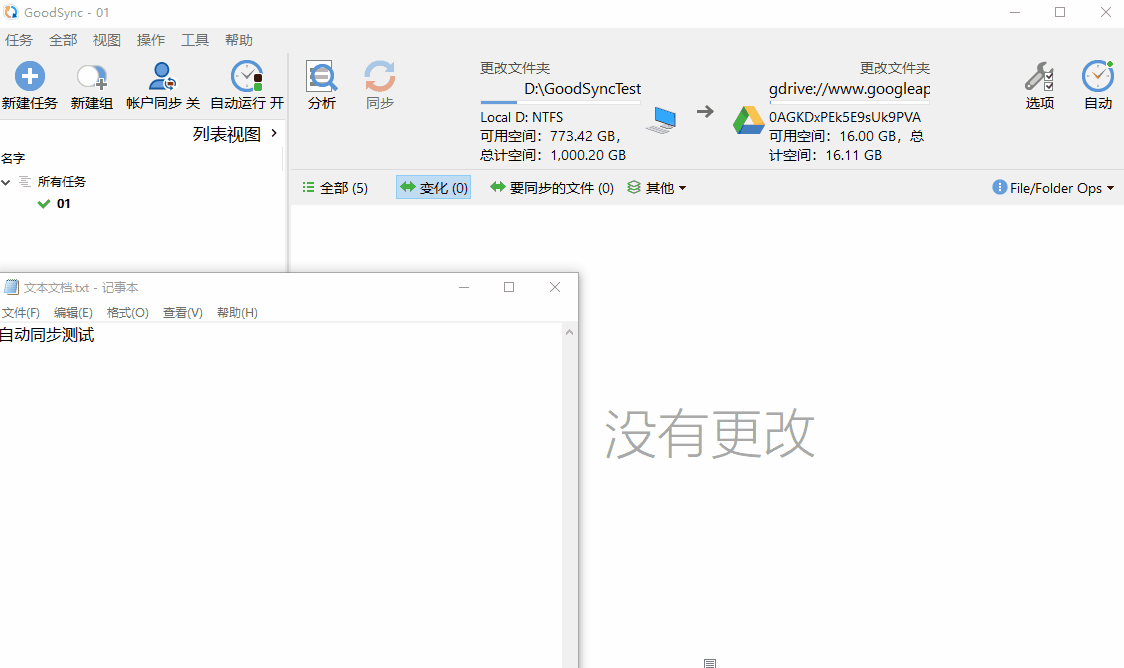Open the 其他 dropdown
This screenshot has width=1124, height=668.
point(657,188)
